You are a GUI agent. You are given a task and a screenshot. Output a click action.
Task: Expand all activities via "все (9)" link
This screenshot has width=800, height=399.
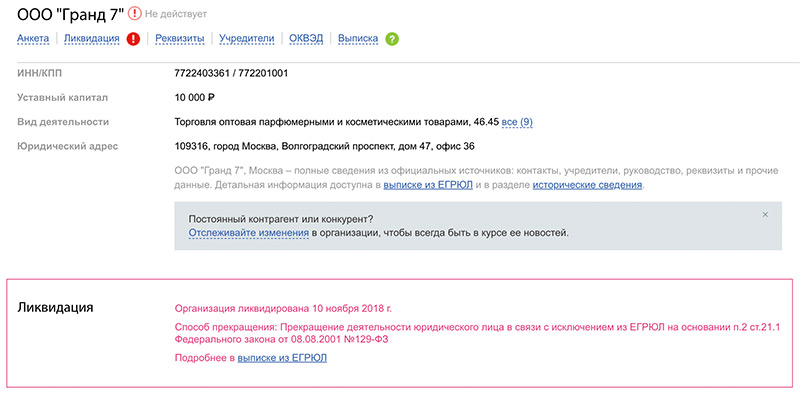pyautogui.click(x=517, y=122)
